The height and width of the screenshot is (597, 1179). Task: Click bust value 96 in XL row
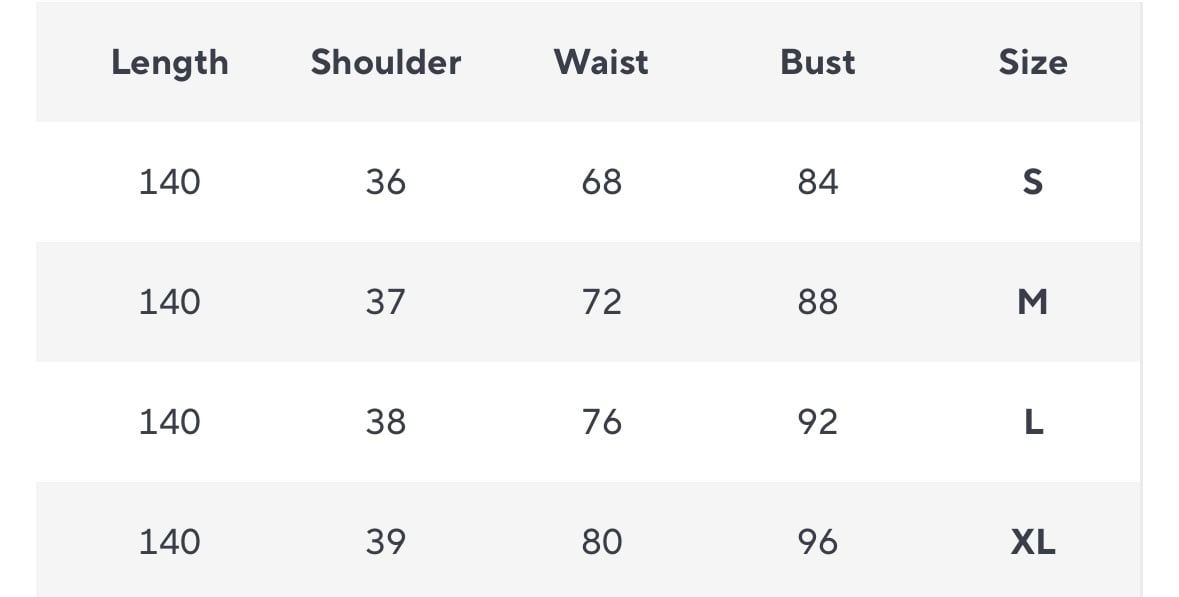817,542
